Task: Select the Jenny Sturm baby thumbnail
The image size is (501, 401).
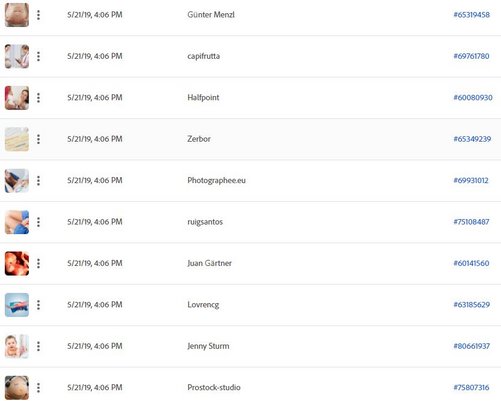Action: pyautogui.click(x=17, y=346)
